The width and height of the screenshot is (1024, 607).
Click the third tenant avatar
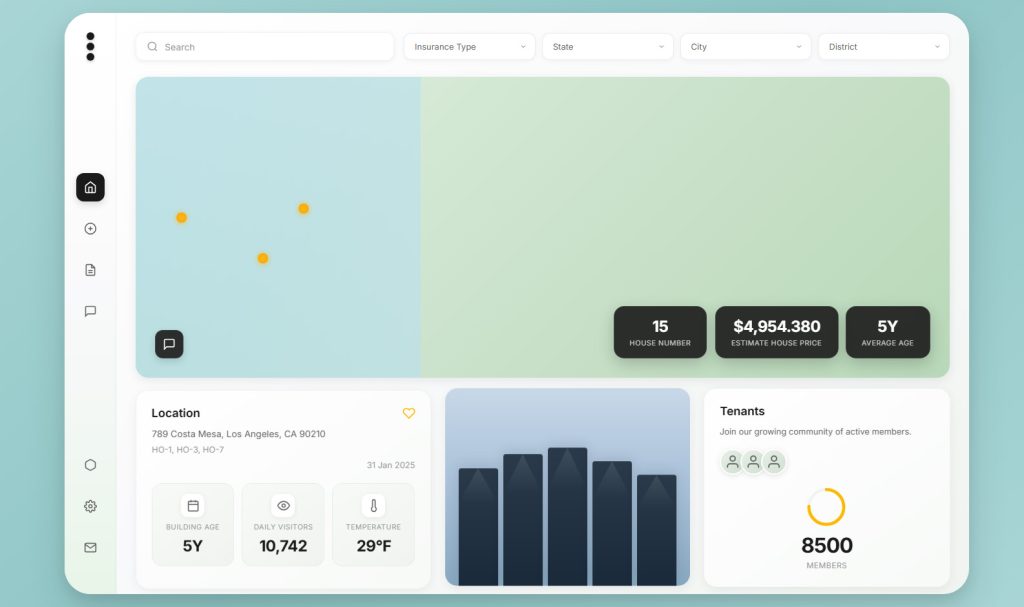pyautogui.click(x=774, y=462)
